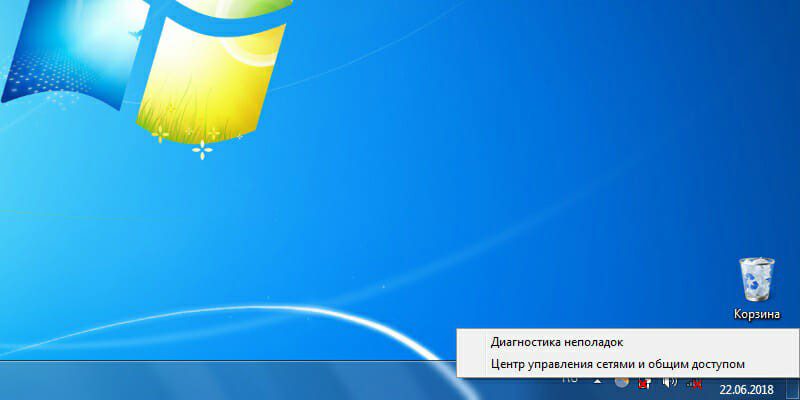Click the Show desktop button
The height and width of the screenshot is (400, 800).
click(x=793, y=388)
